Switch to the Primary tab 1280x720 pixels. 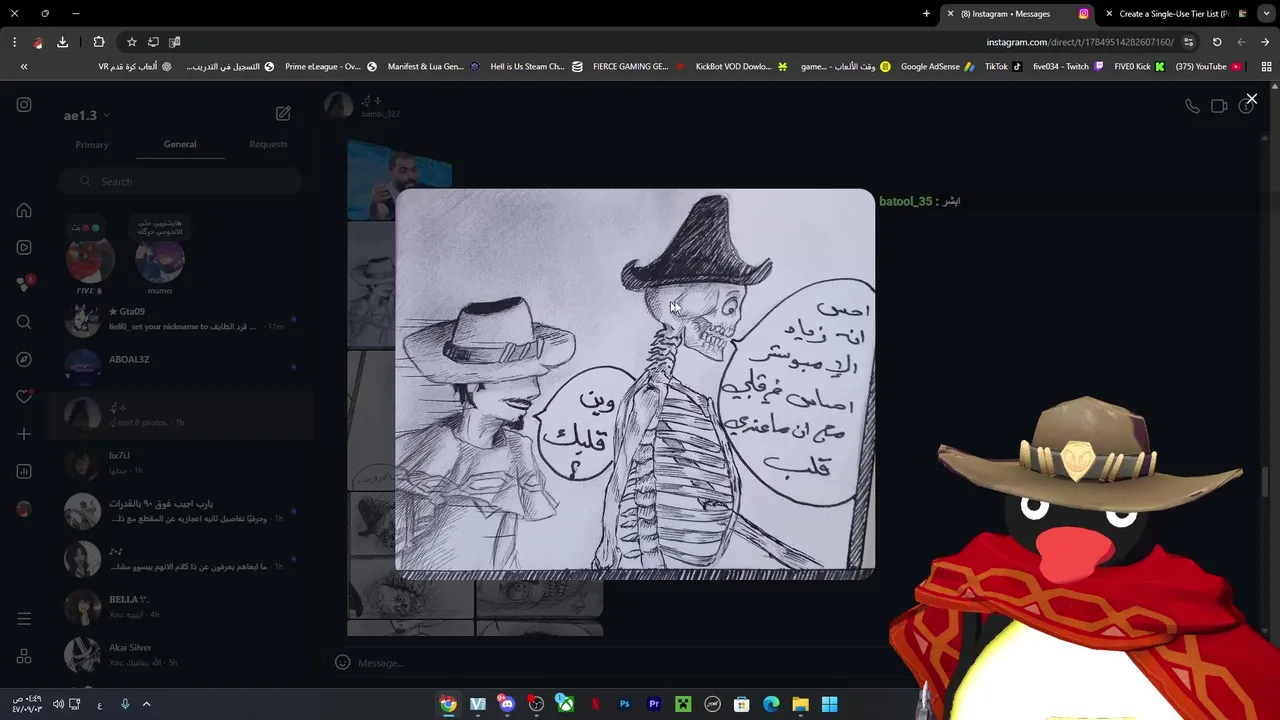point(92,145)
